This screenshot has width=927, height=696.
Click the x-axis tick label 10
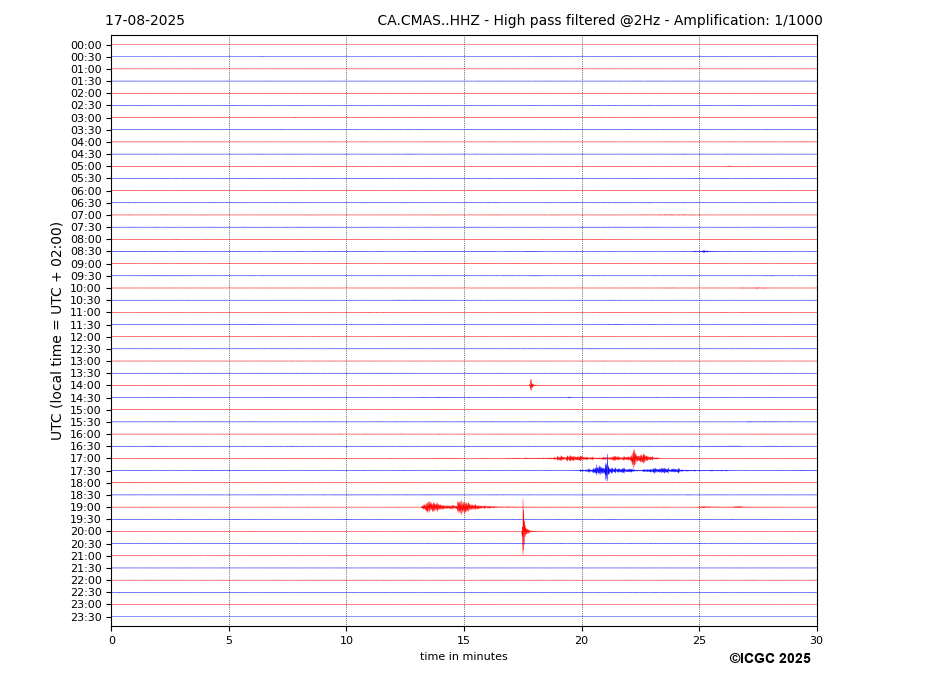346,640
